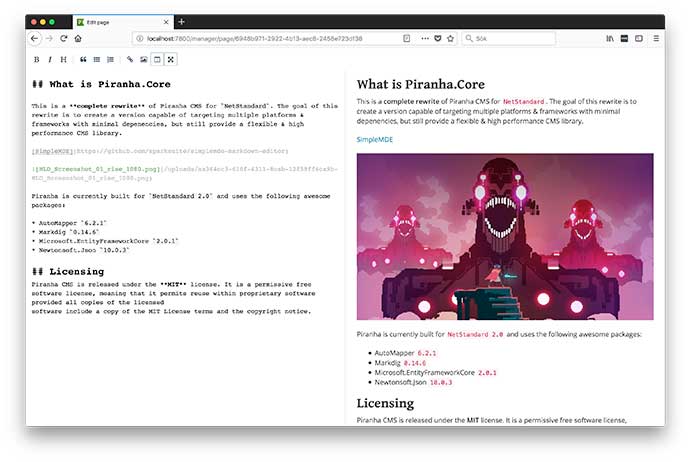
Task: Create a numbered list
Action: [110, 60]
